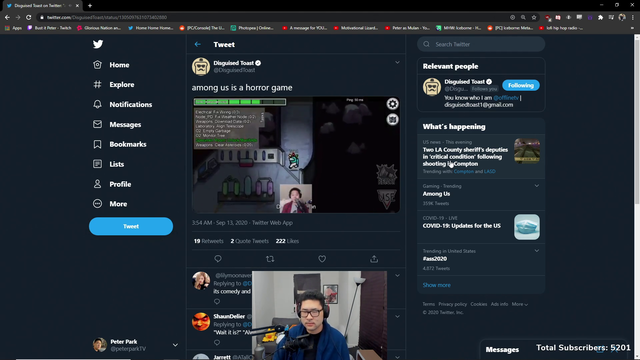
Task: Open the Ads info footer link
Action: (x=500, y=304)
